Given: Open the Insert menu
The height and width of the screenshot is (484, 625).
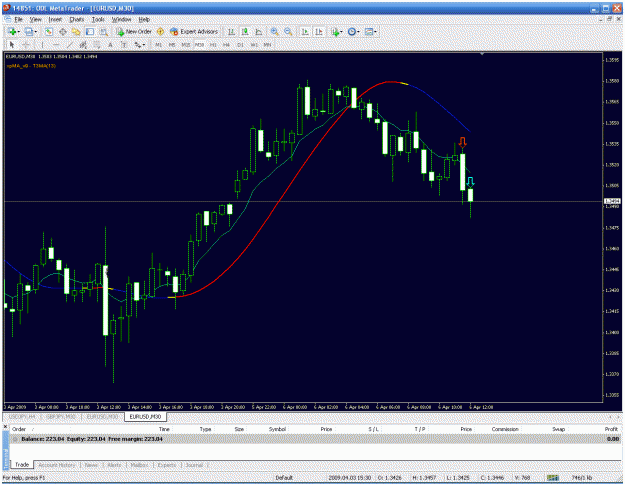Looking at the screenshot, I should click(x=55, y=19).
